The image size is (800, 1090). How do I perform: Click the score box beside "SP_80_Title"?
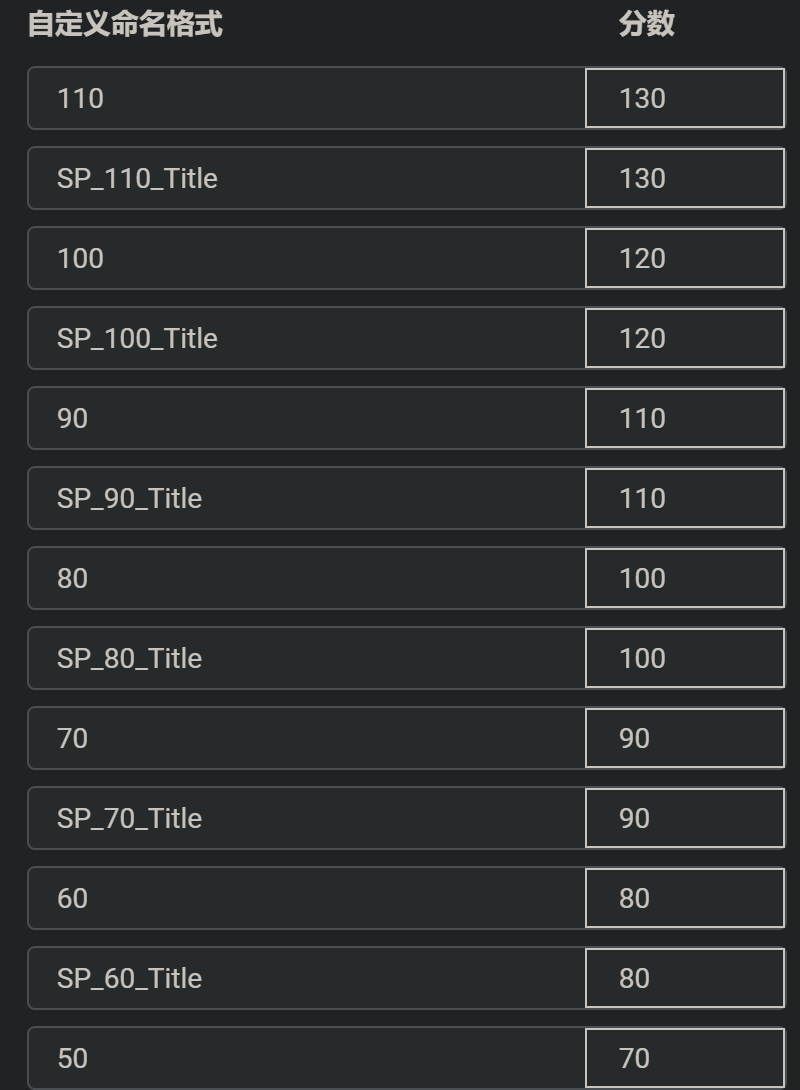684,658
